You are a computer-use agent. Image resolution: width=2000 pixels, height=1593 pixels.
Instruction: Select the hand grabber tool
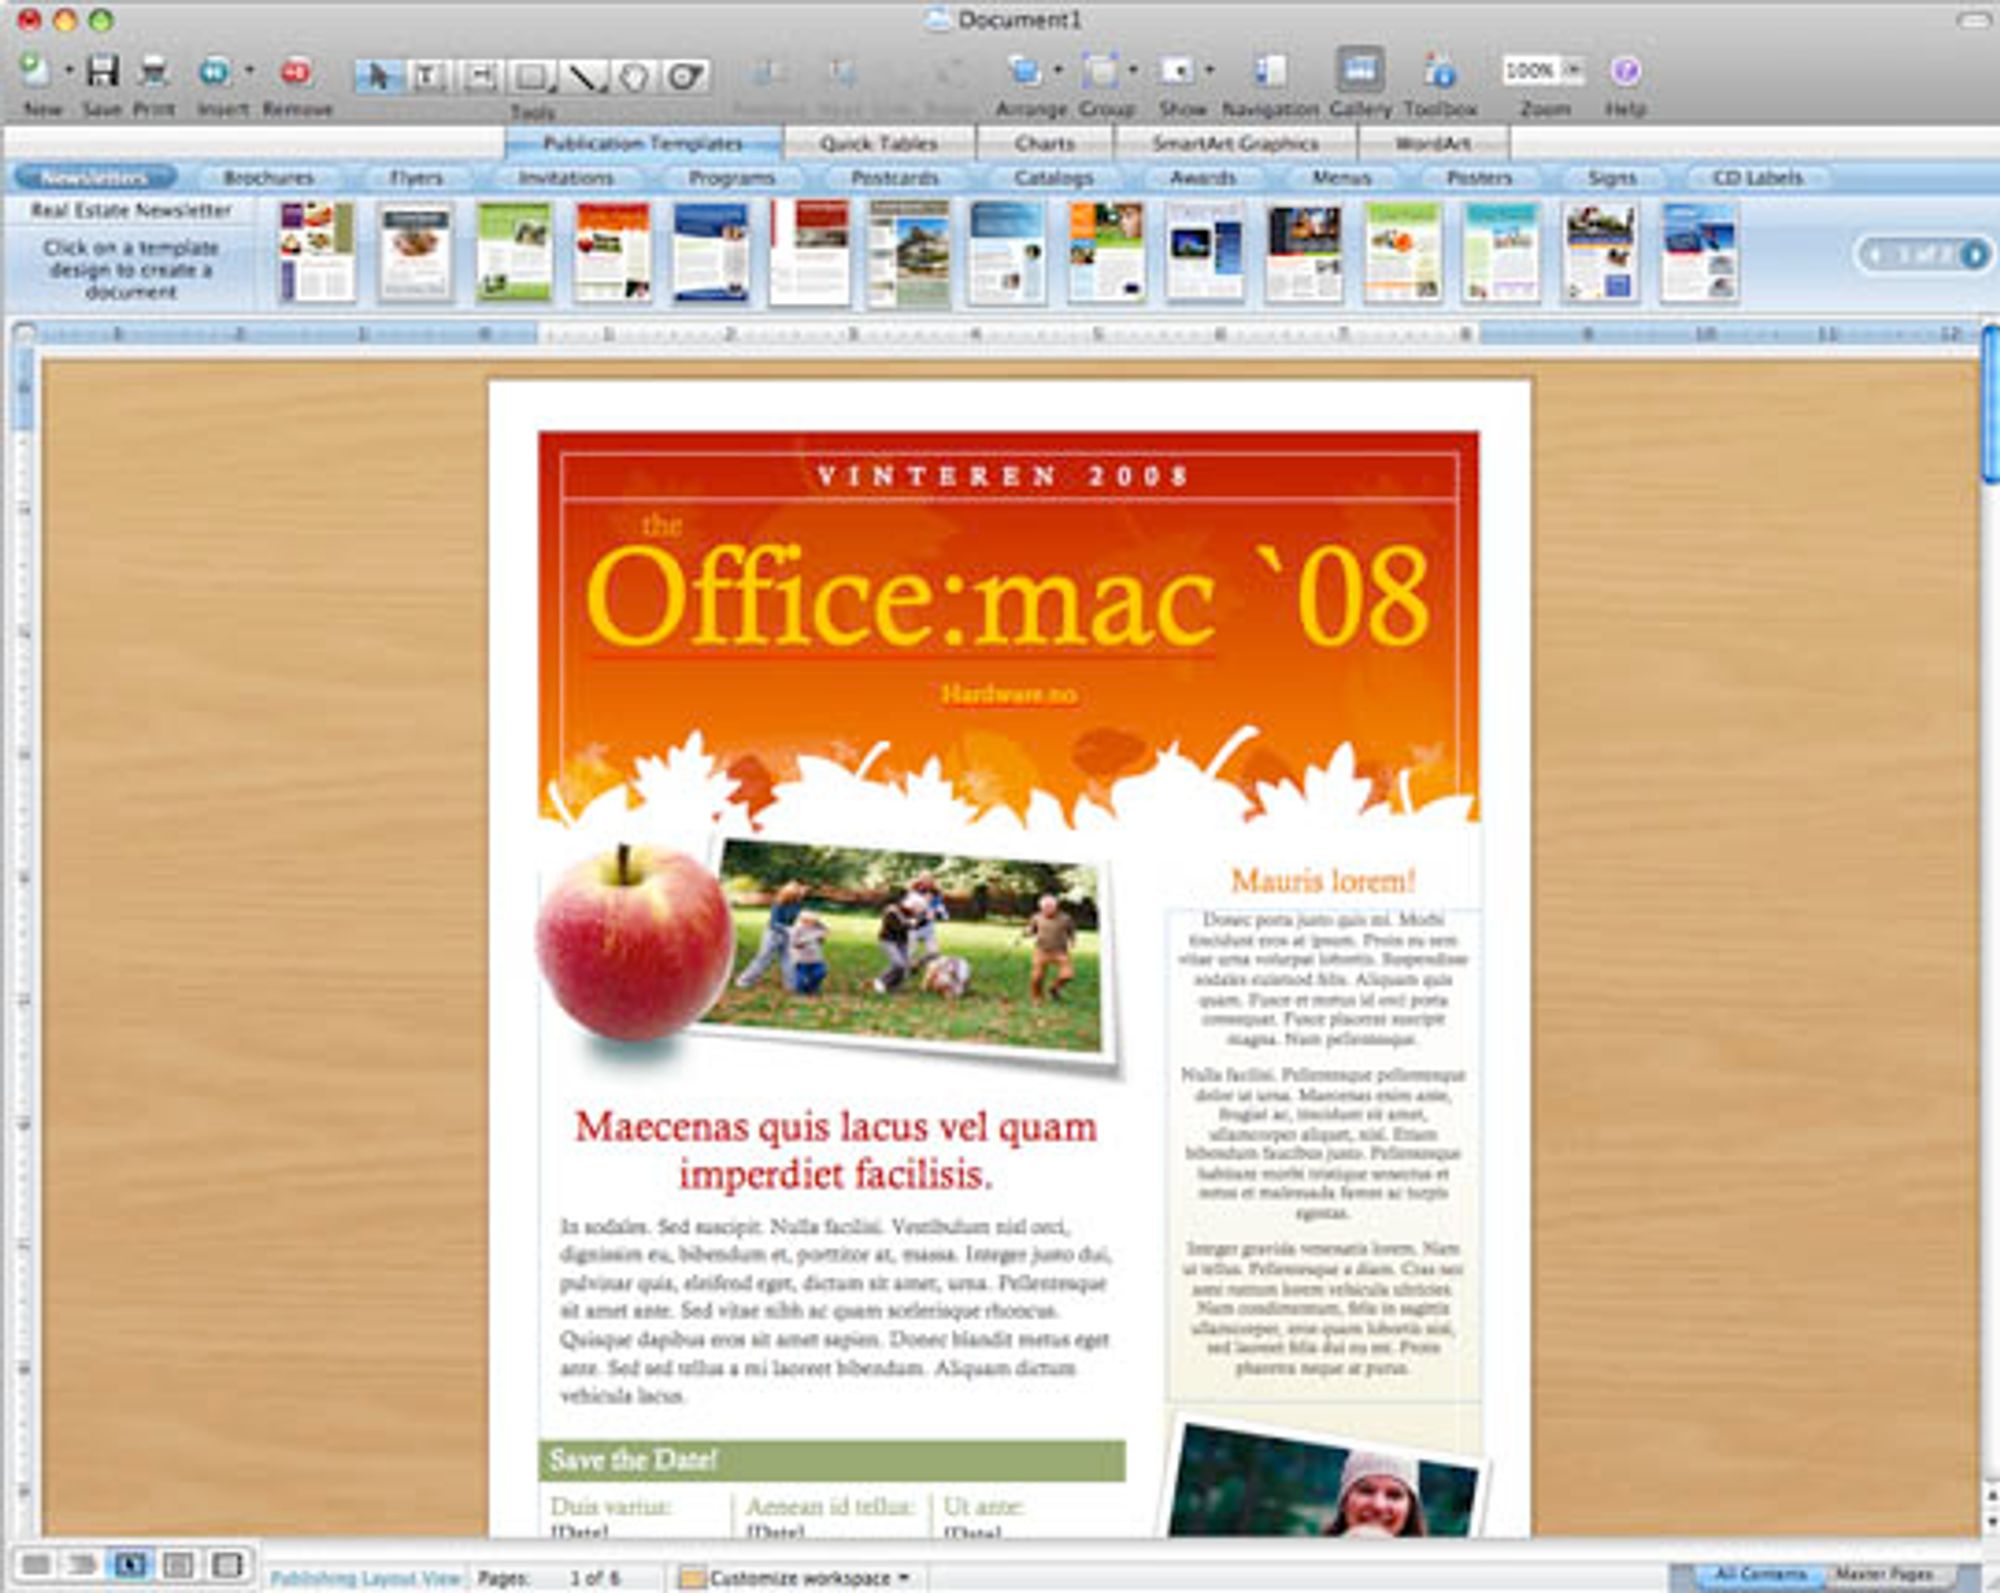tap(635, 76)
